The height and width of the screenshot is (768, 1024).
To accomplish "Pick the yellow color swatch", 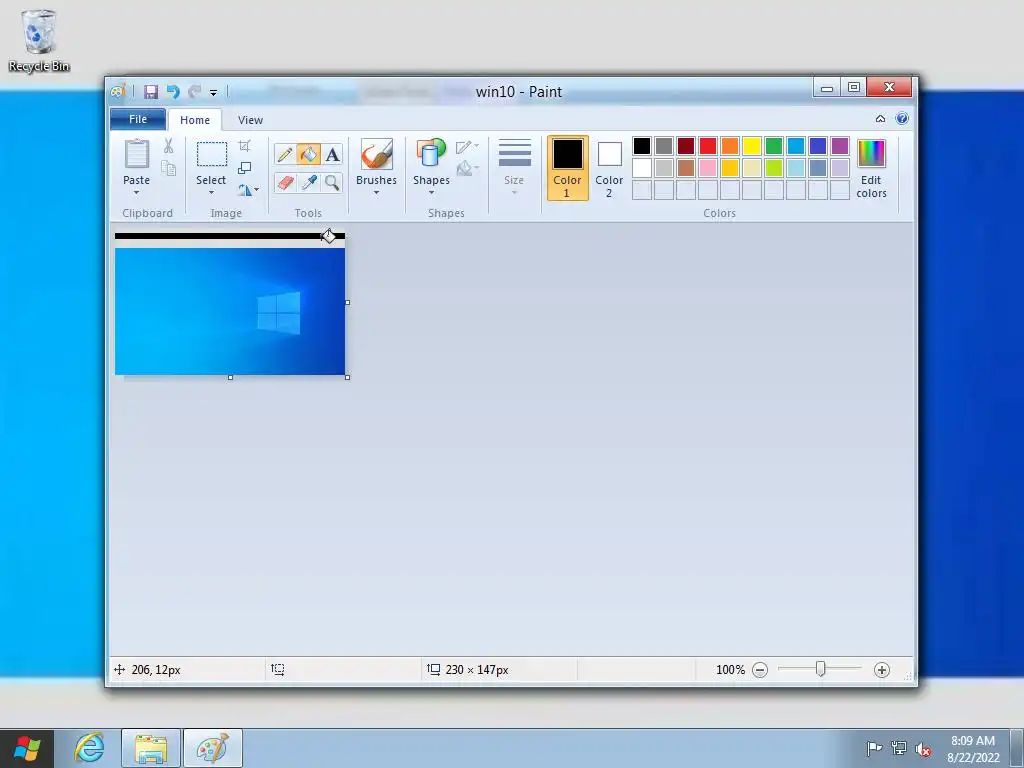I will [x=752, y=146].
